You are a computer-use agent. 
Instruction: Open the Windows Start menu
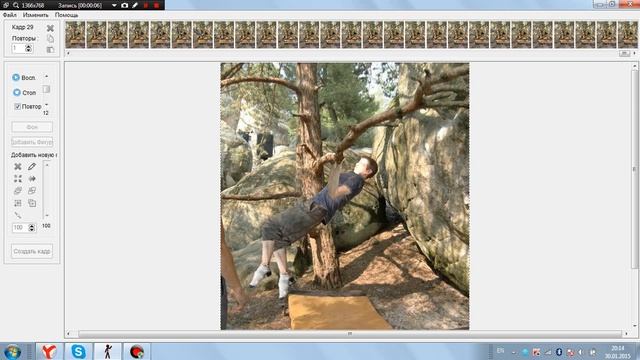[x=13, y=351]
